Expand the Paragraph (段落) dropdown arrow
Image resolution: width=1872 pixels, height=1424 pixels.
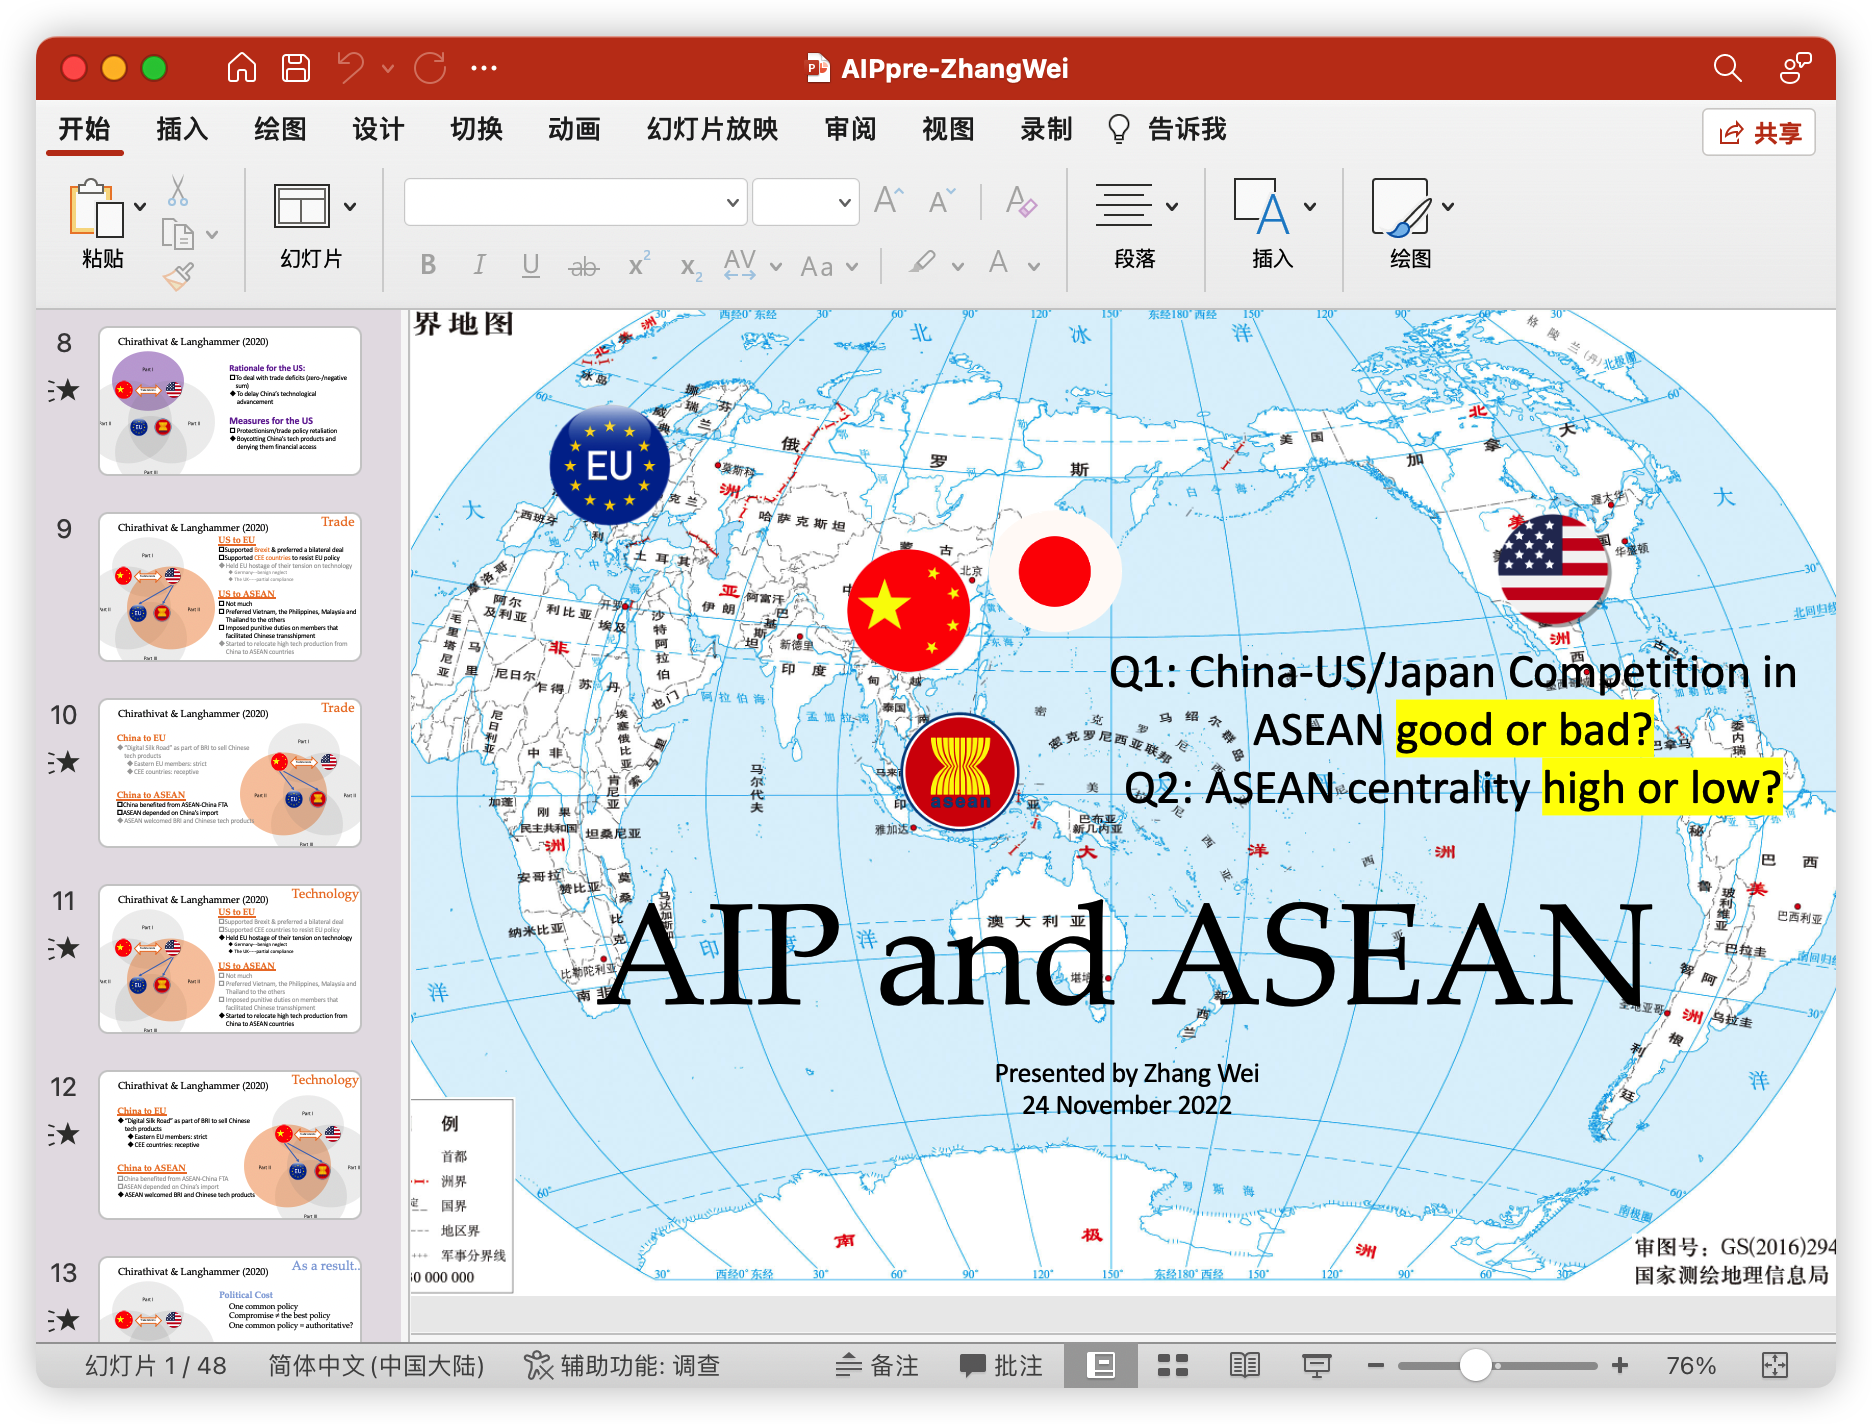coord(1172,207)
